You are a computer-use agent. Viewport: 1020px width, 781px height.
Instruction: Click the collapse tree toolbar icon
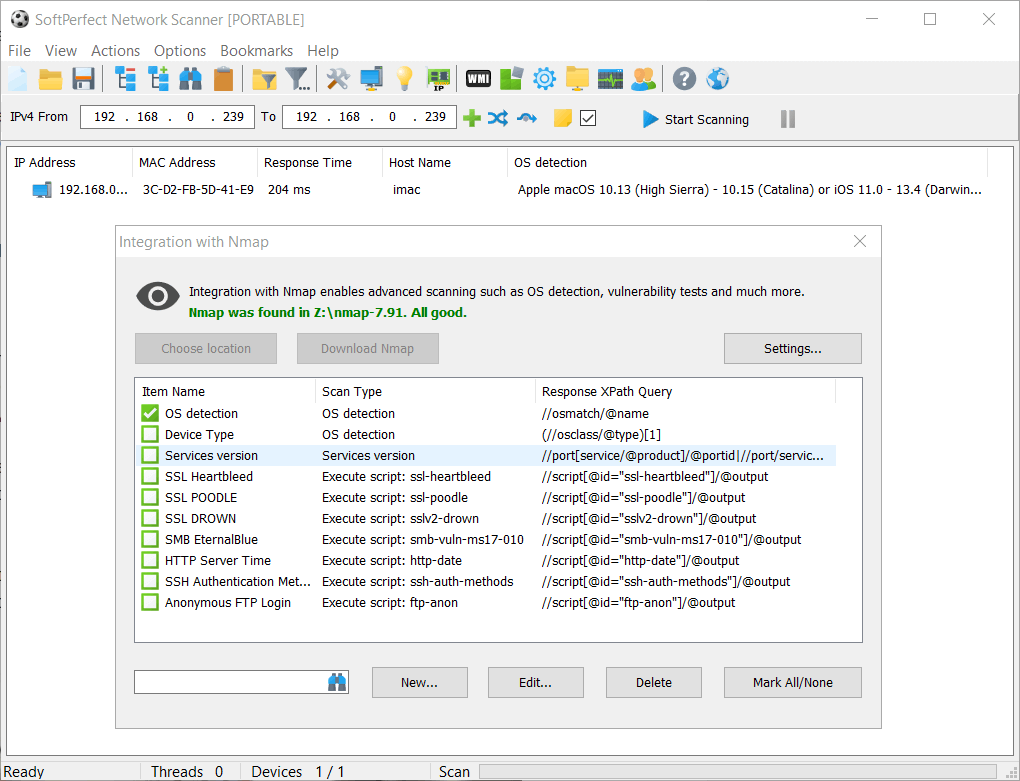pos(126,79)
